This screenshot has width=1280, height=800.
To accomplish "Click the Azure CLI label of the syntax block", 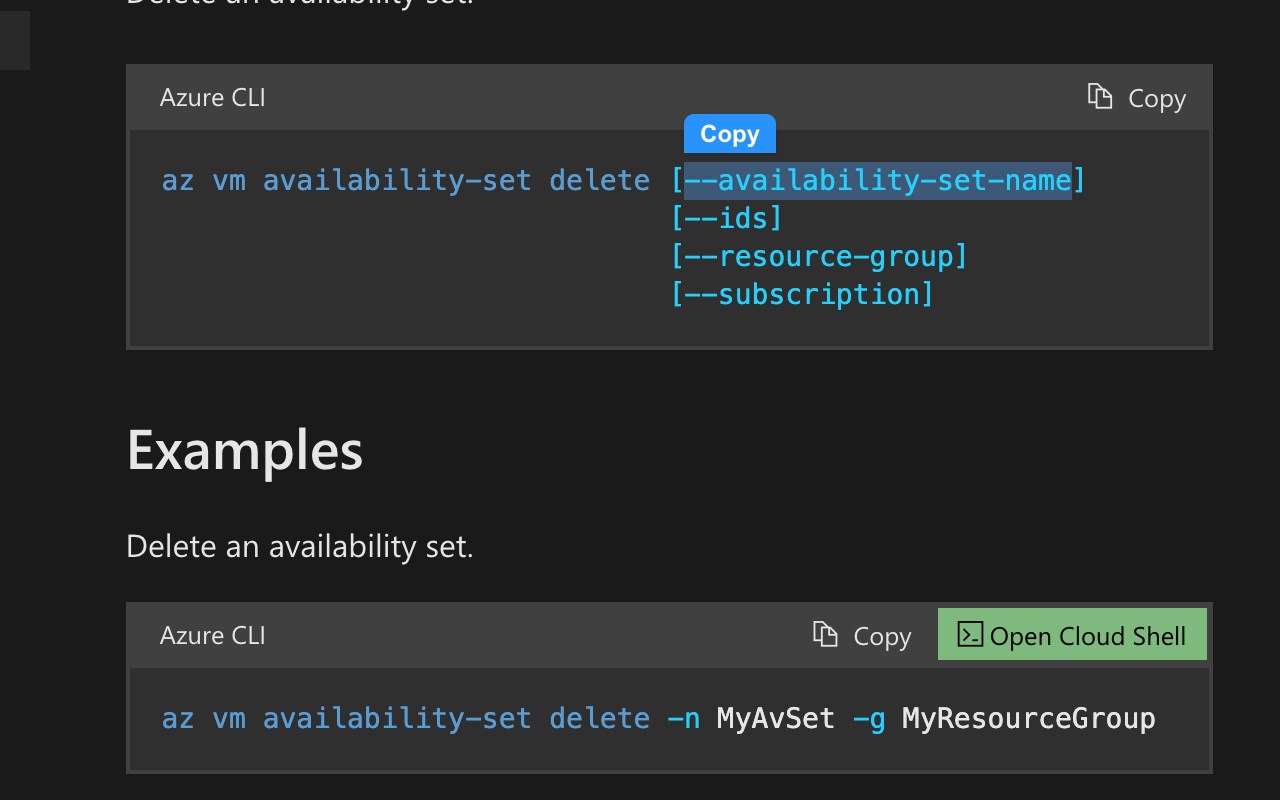I will coord(213,98).
